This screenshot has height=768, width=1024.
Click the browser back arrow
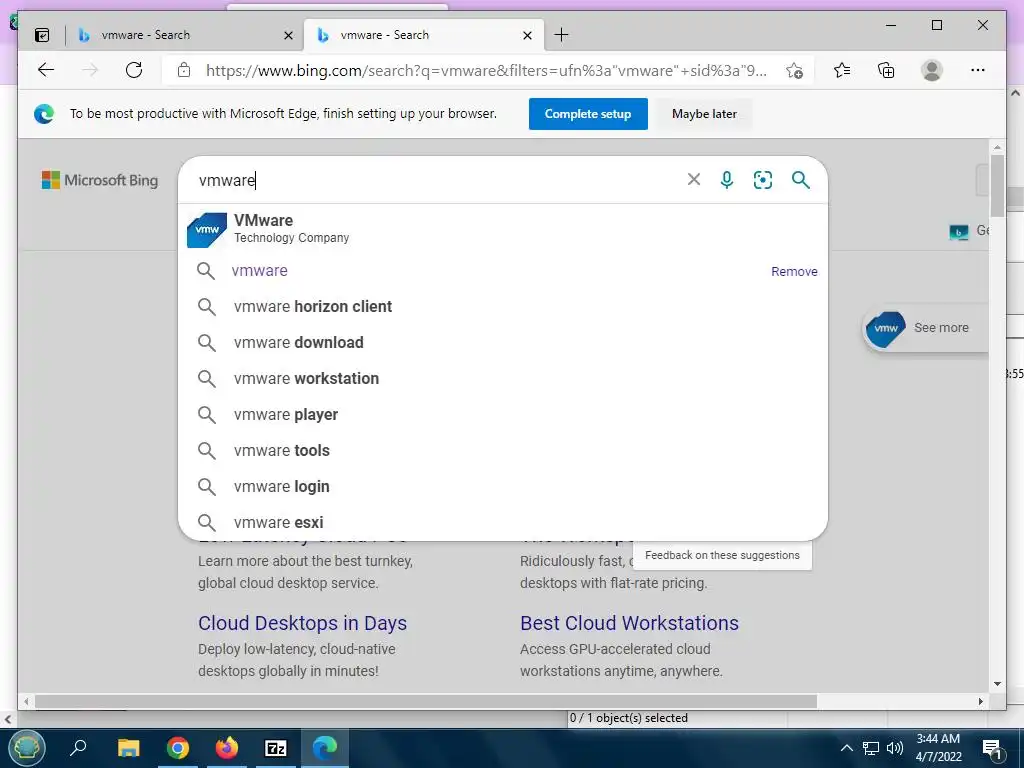pos(46,70)
